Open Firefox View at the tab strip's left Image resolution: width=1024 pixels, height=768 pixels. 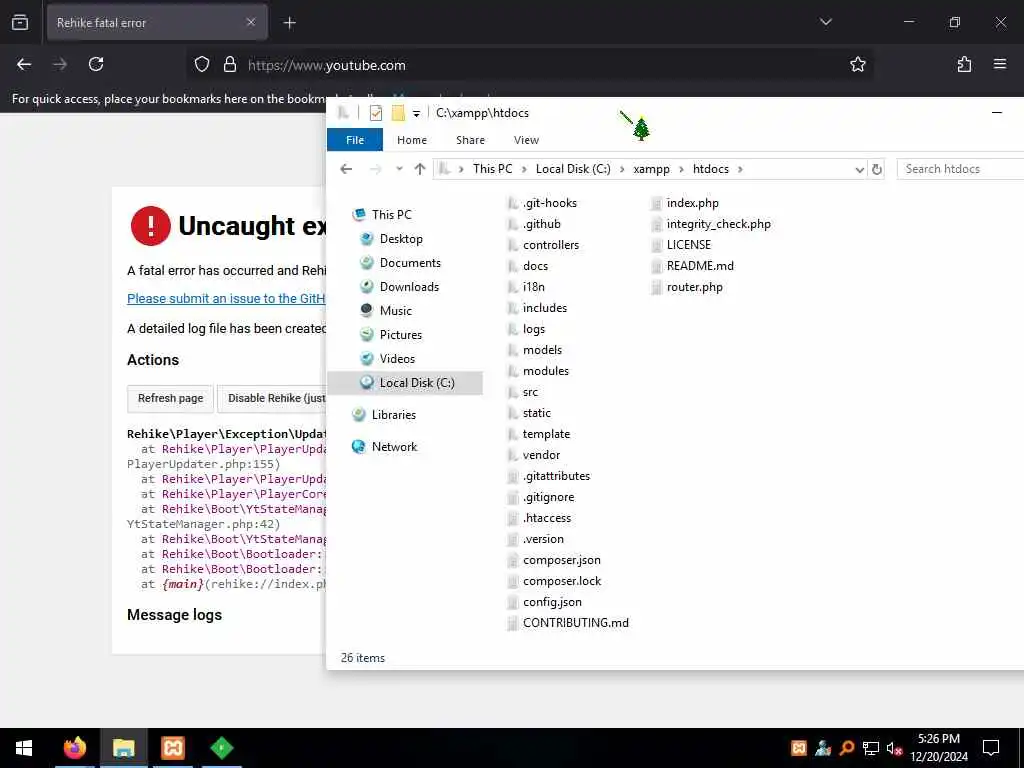tap(20, 22)
